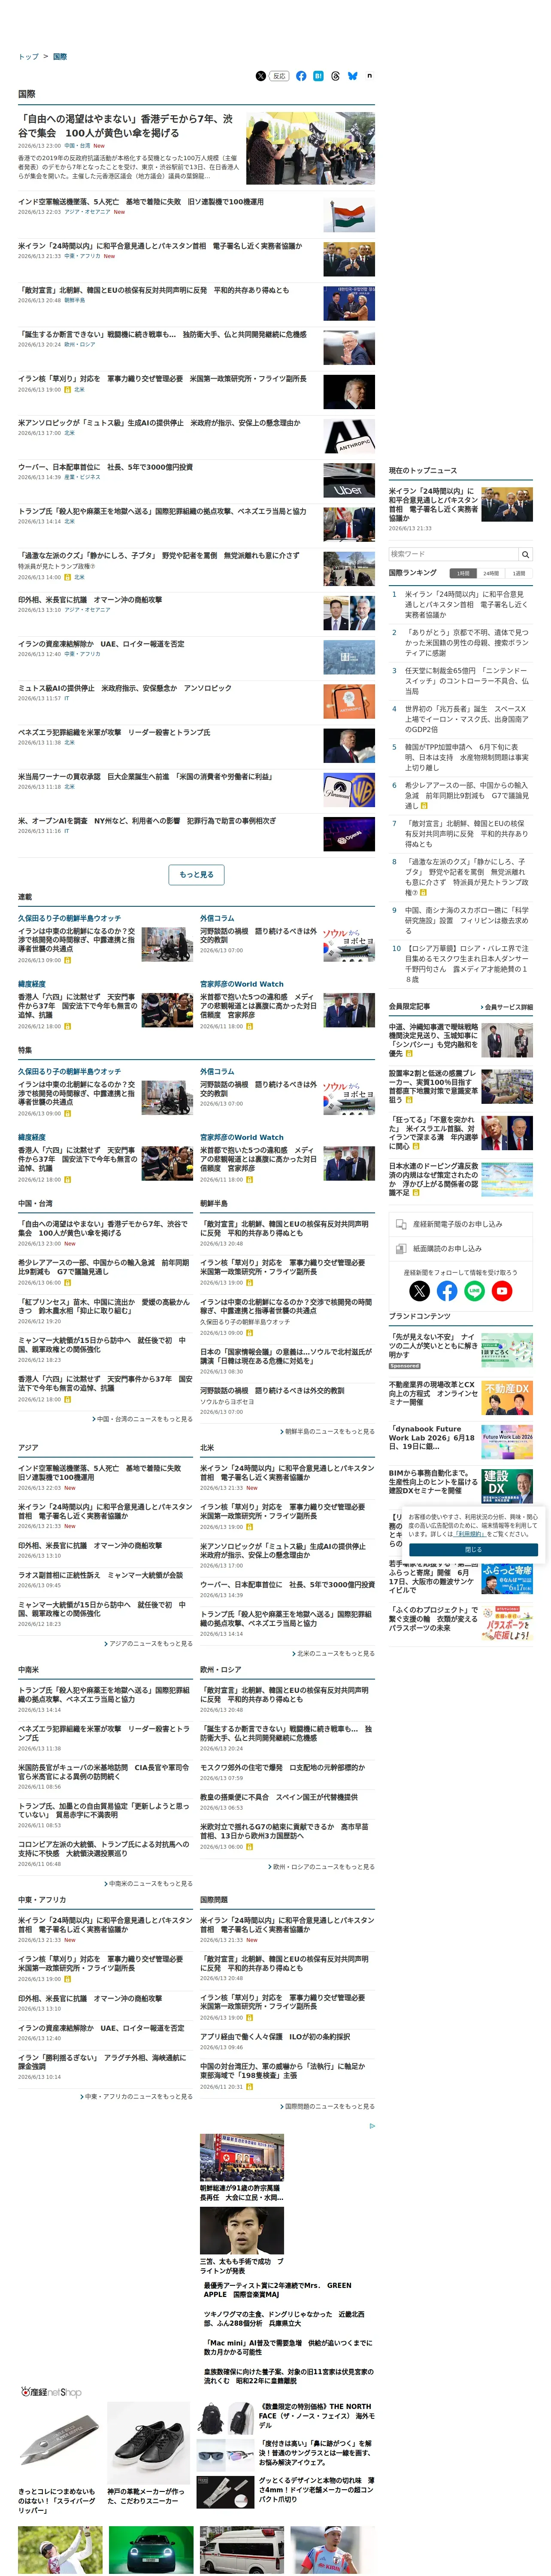
Task: Switch ranking to 24時間 tab
Action: 491,574
